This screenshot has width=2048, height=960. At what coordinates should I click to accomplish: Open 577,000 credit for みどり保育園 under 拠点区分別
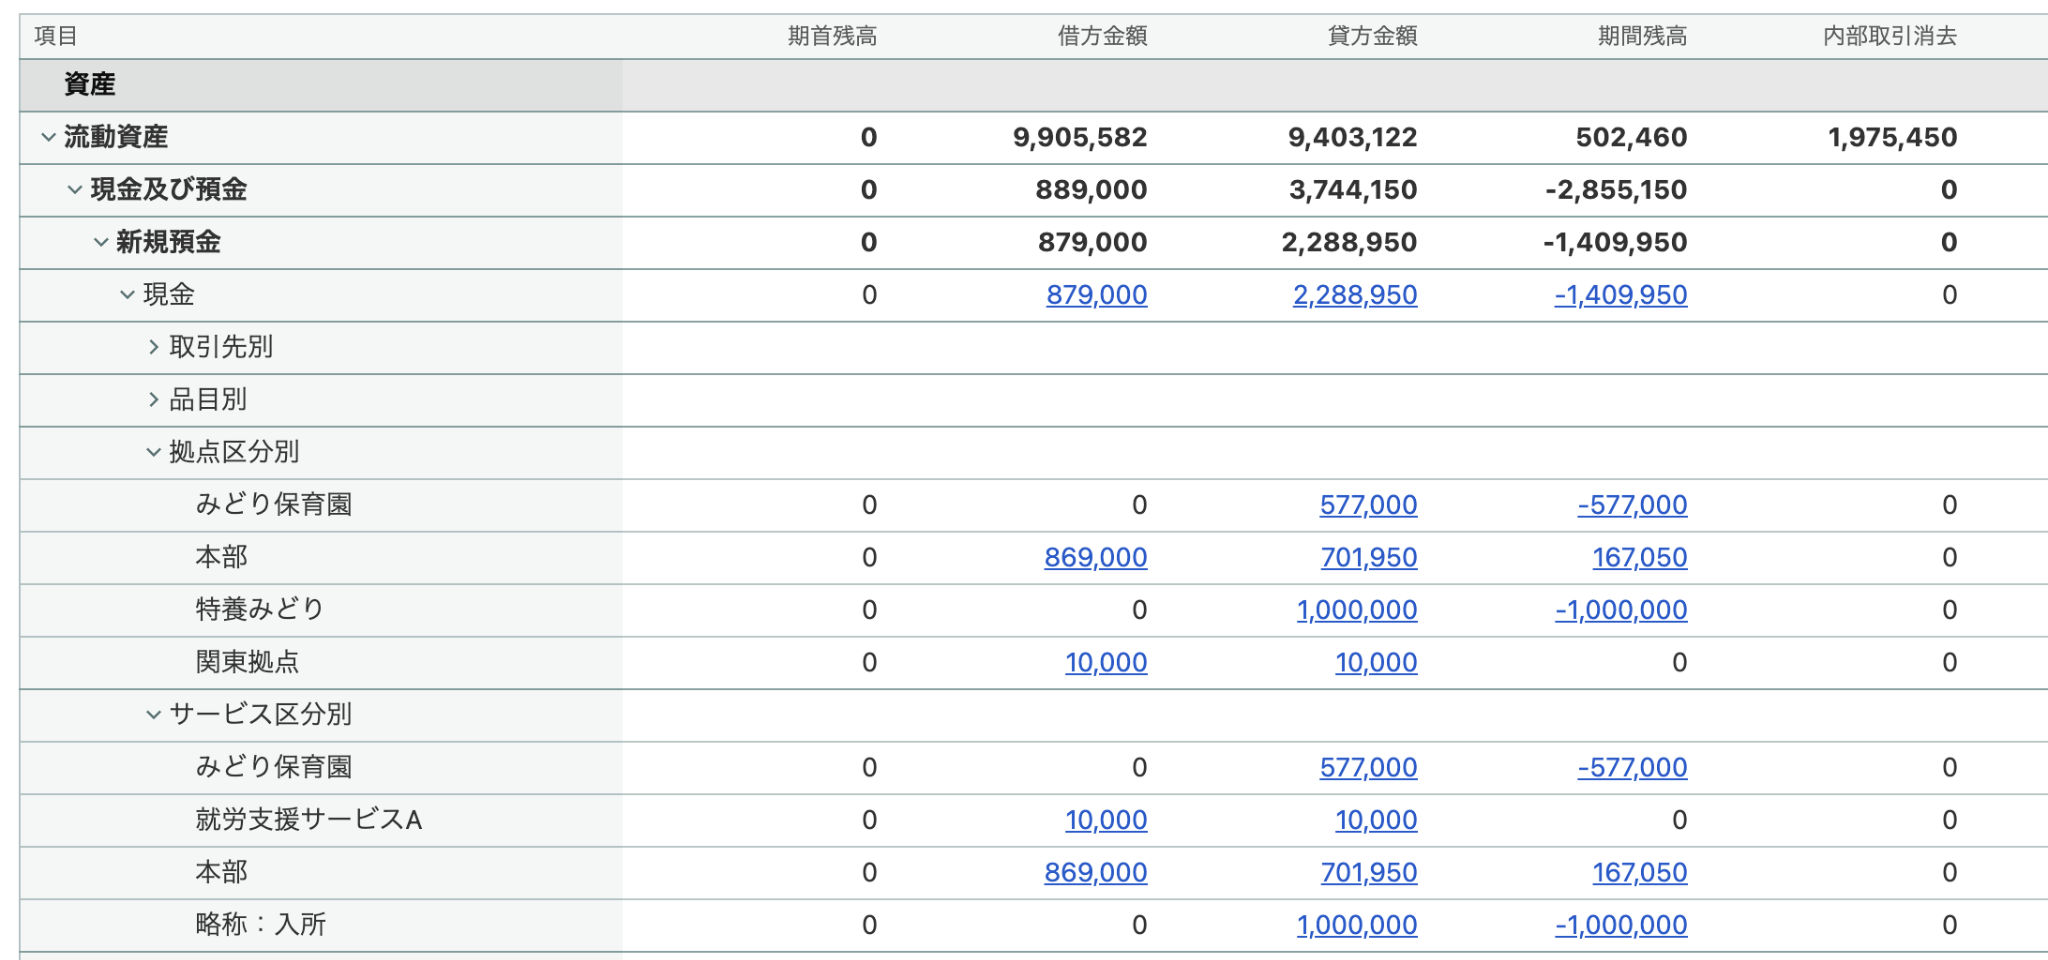click(x=1368, y=505)
